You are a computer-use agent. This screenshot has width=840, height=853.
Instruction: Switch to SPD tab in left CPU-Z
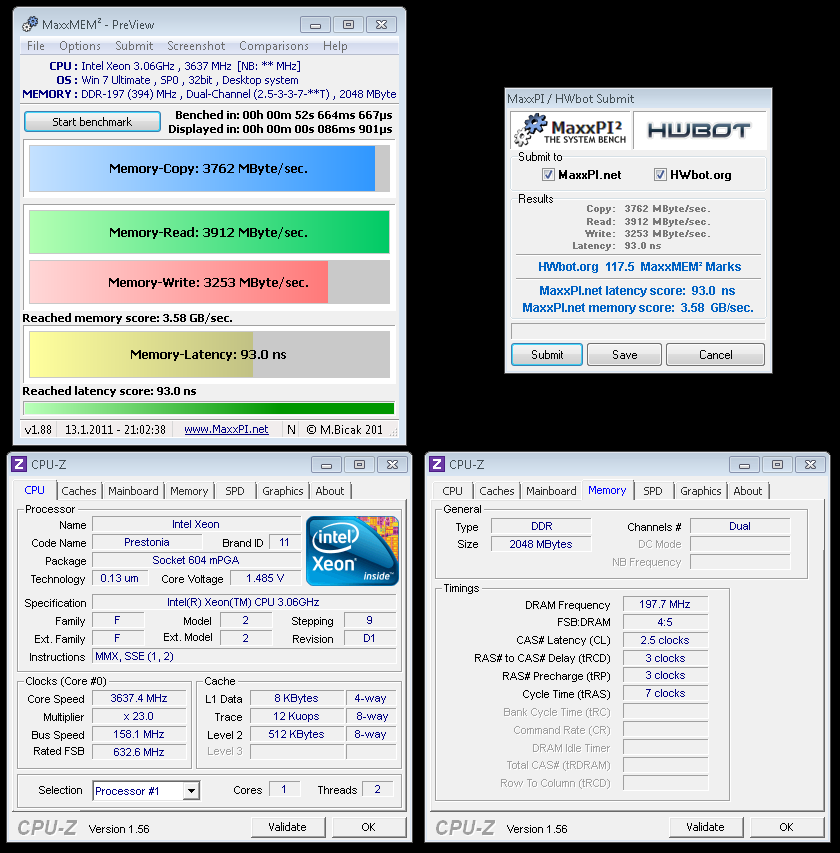click(x=234, y=491)
